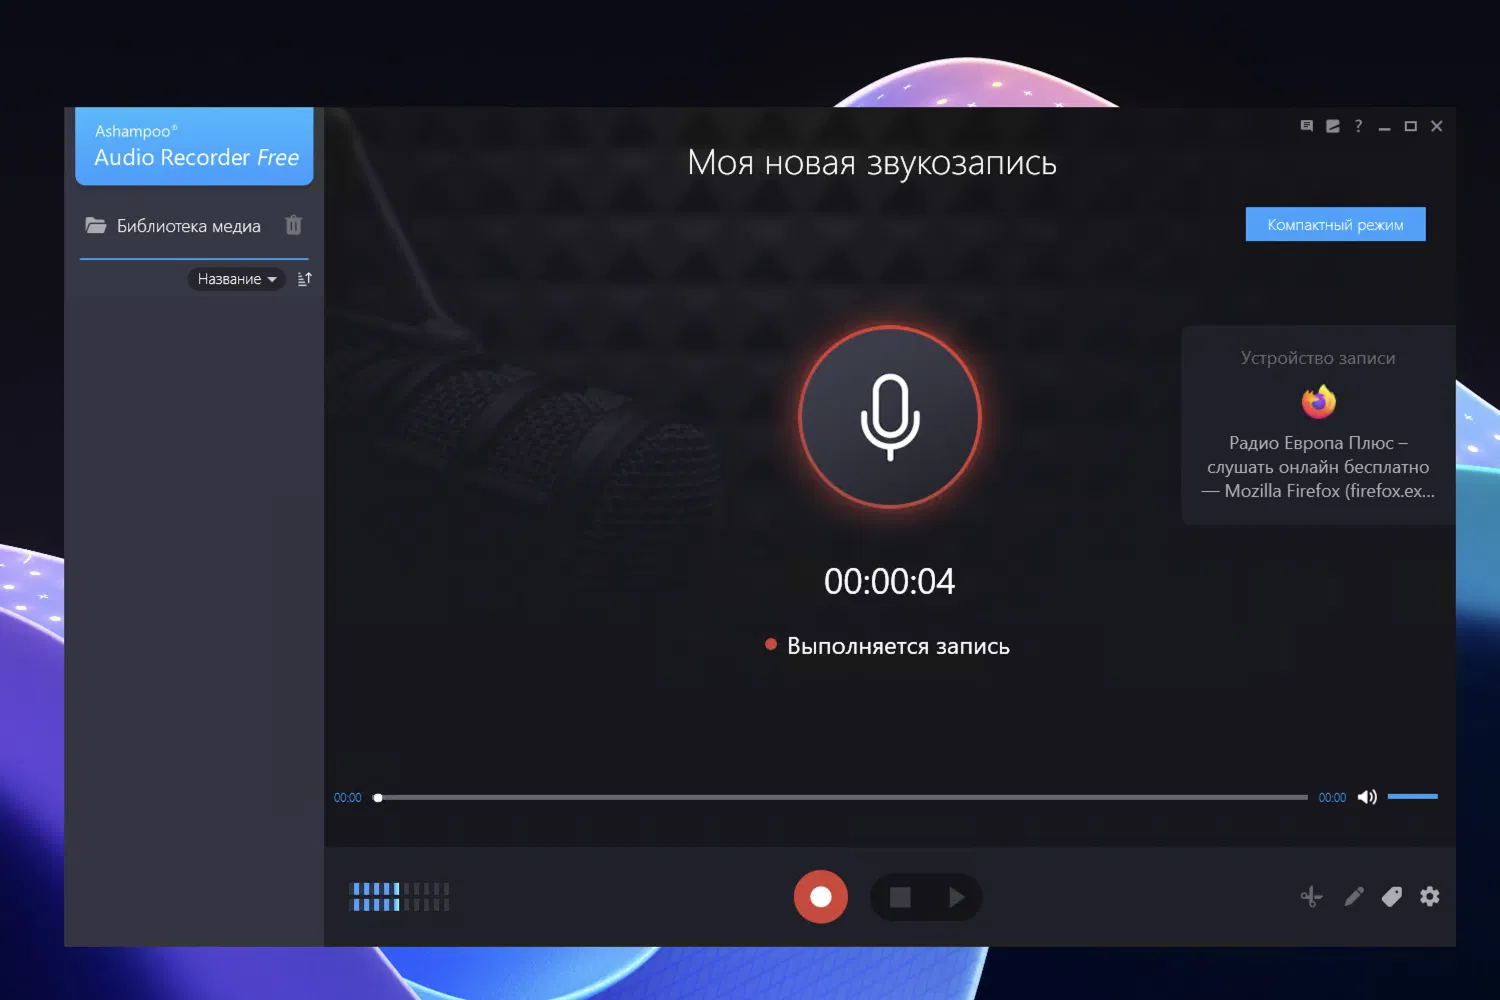This screenshot has width=1500, height=1000.
Task: Click the Ashampoo Audio Recorder Free logo
Action: [195, 146]
